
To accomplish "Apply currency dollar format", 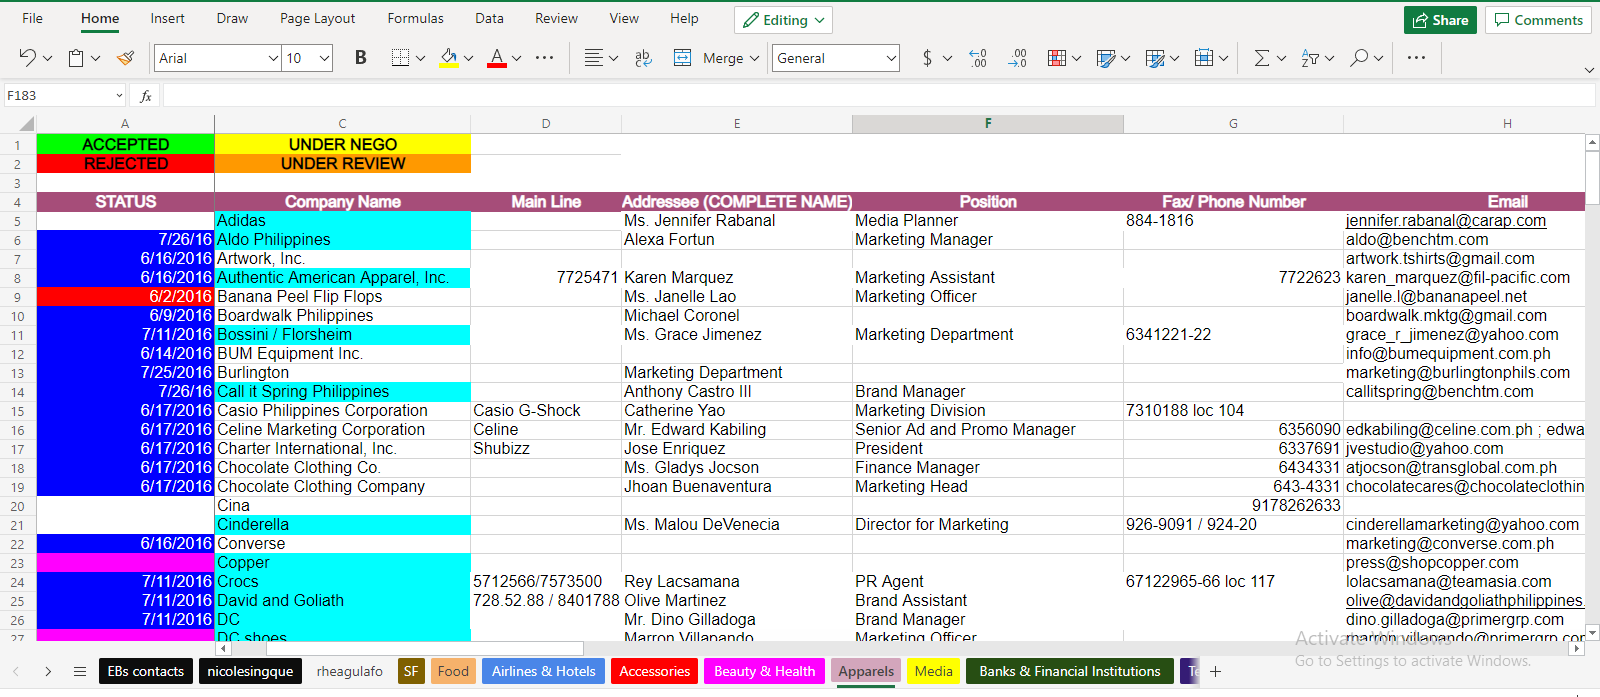I will pyautogui.click(x=928, y=58).
